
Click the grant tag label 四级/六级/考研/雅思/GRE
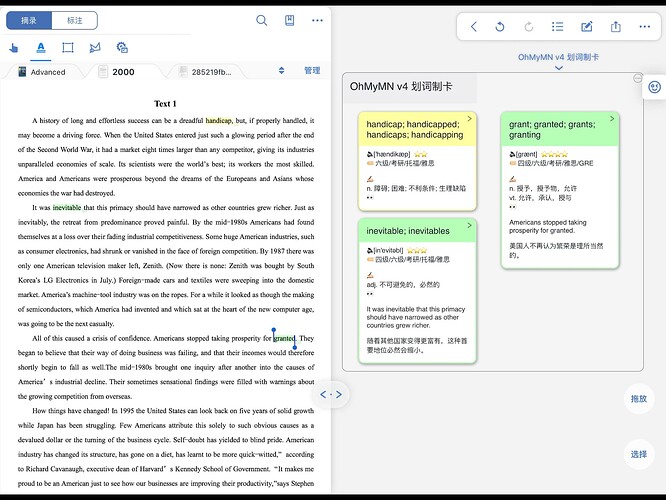tap(555, 163)
